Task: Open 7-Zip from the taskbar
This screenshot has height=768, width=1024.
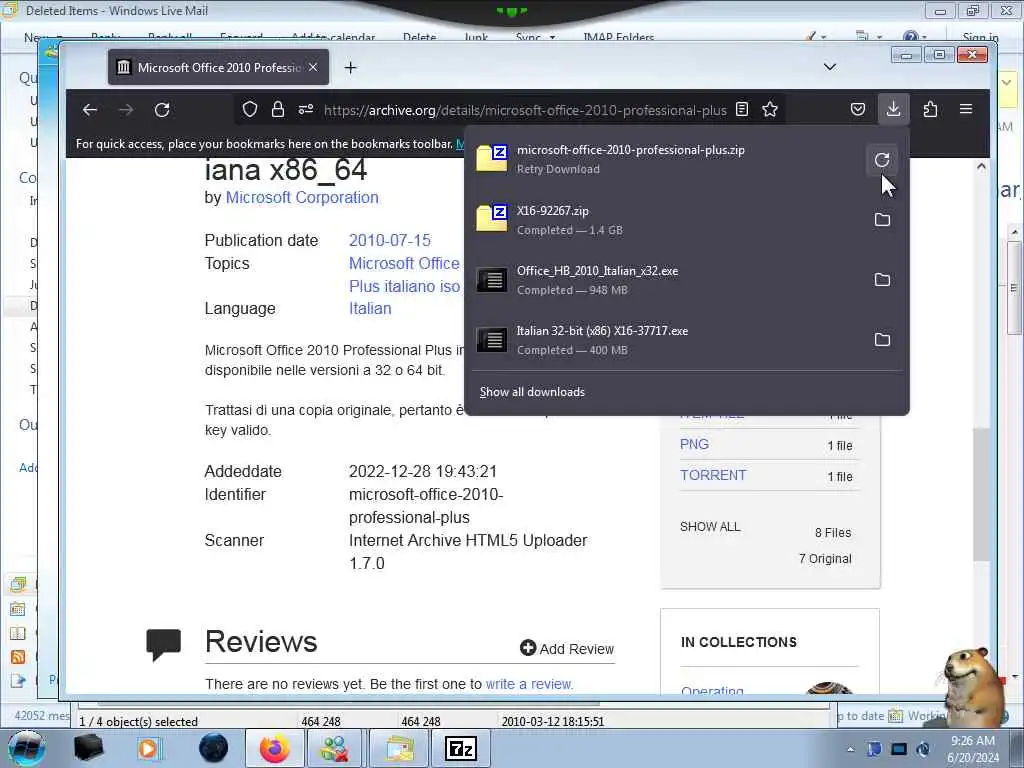Action: [x=460, y=748]
